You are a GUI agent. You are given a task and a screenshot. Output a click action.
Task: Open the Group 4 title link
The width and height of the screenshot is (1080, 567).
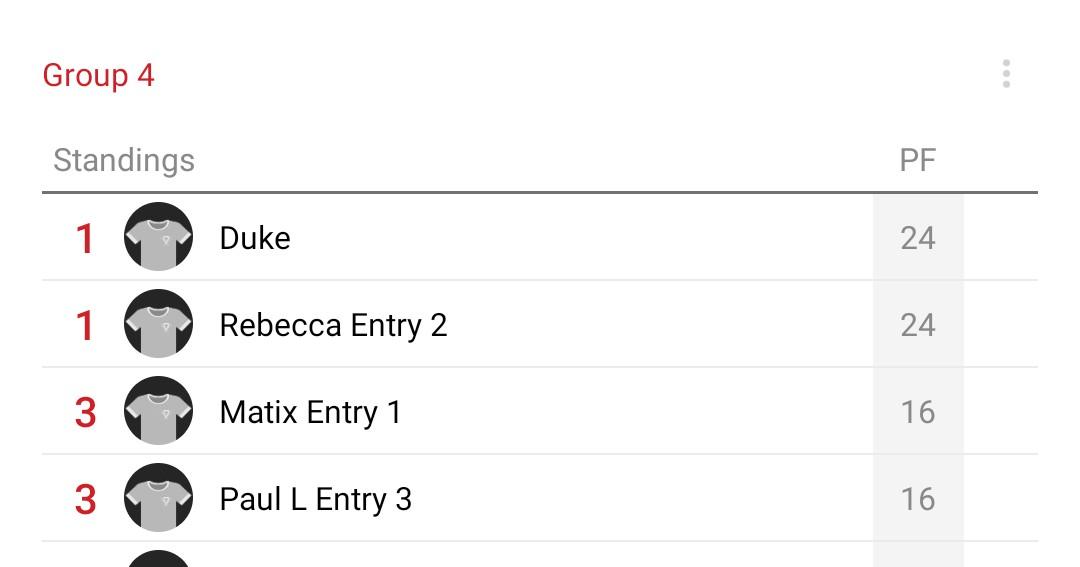[x=98, y=75]
